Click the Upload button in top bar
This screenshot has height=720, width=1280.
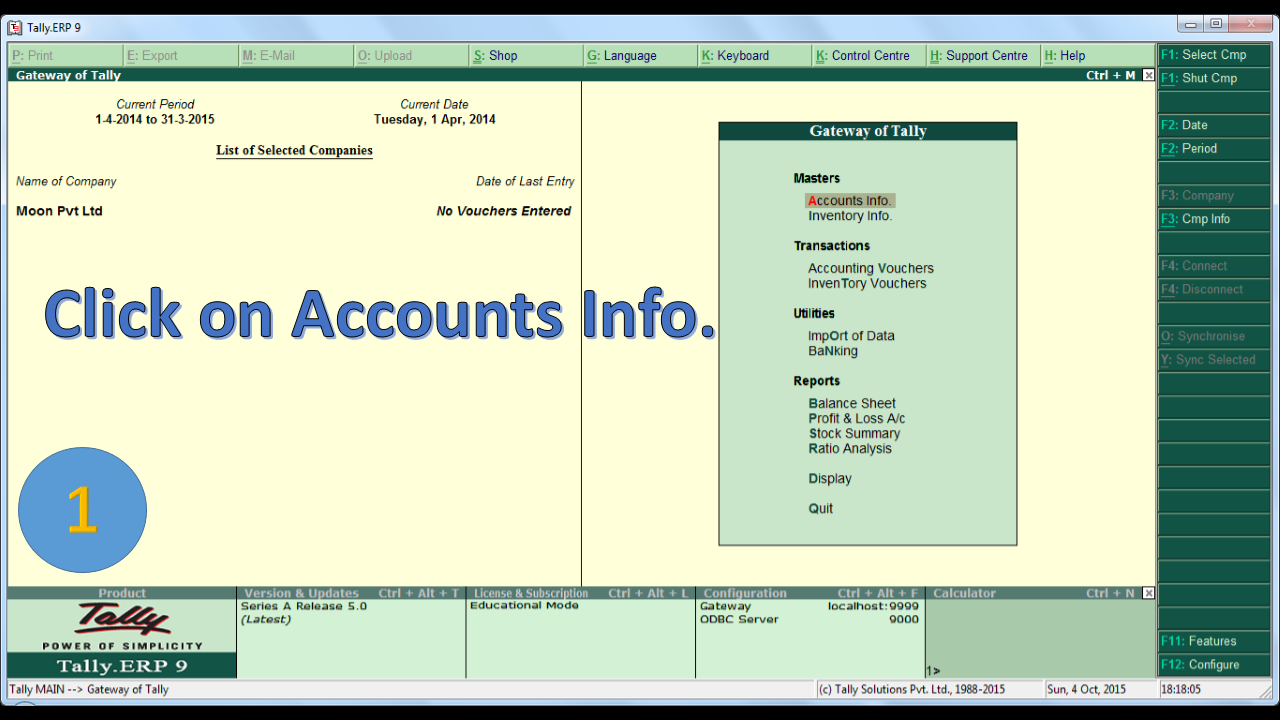[411, 56]
